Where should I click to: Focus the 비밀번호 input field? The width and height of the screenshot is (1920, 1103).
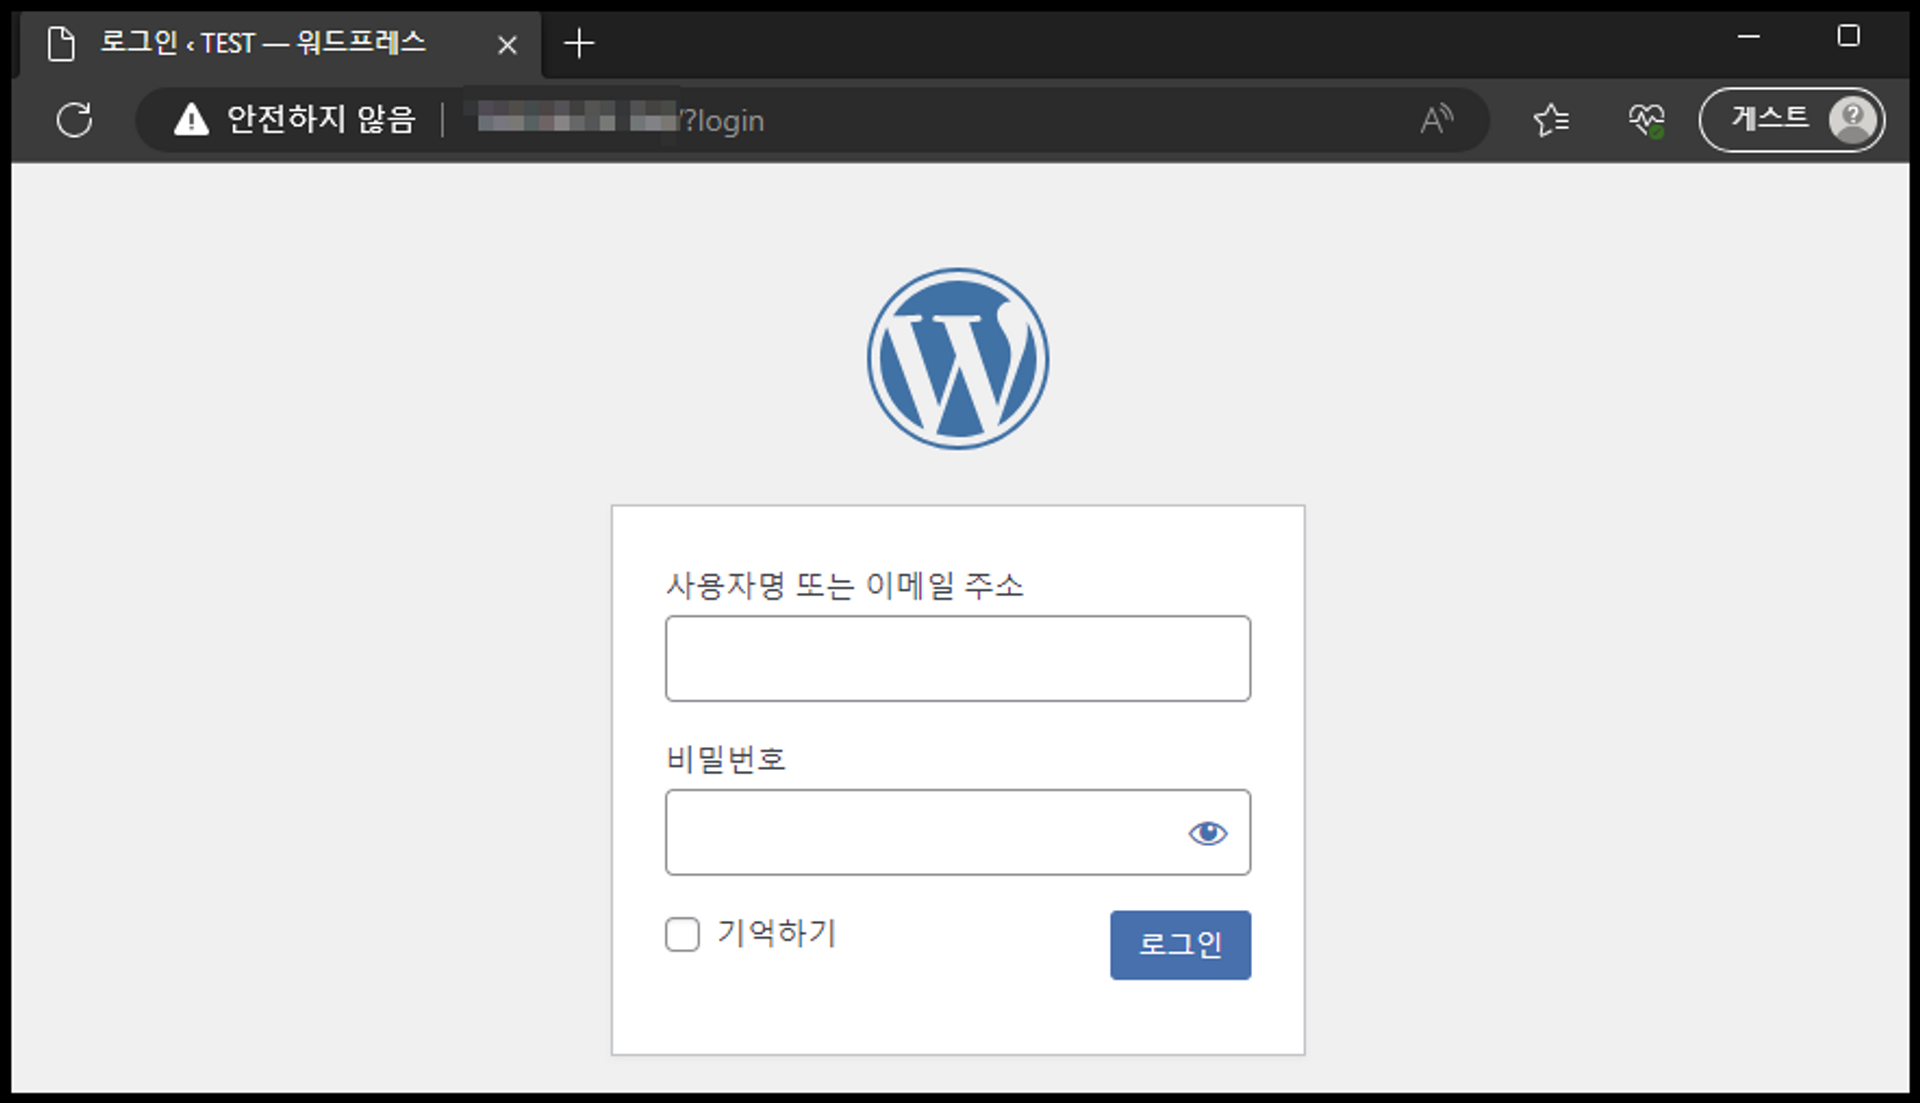point(920,832)
